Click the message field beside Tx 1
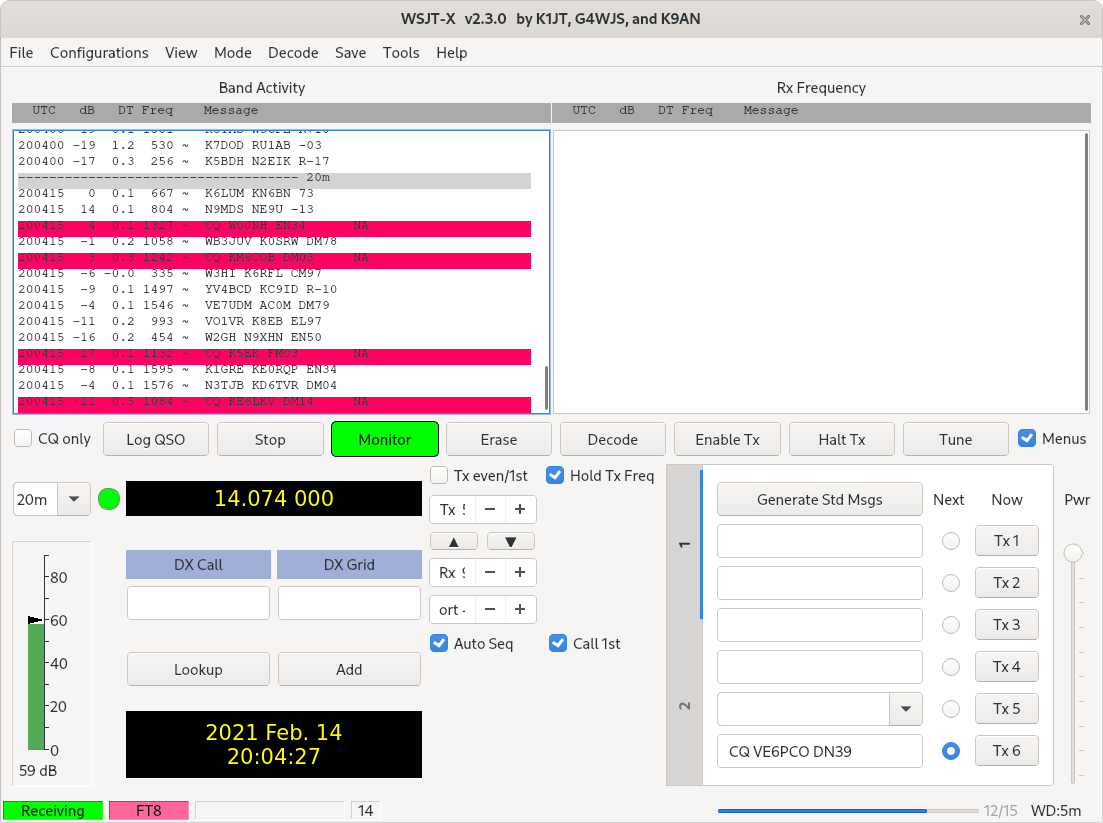 820,541
